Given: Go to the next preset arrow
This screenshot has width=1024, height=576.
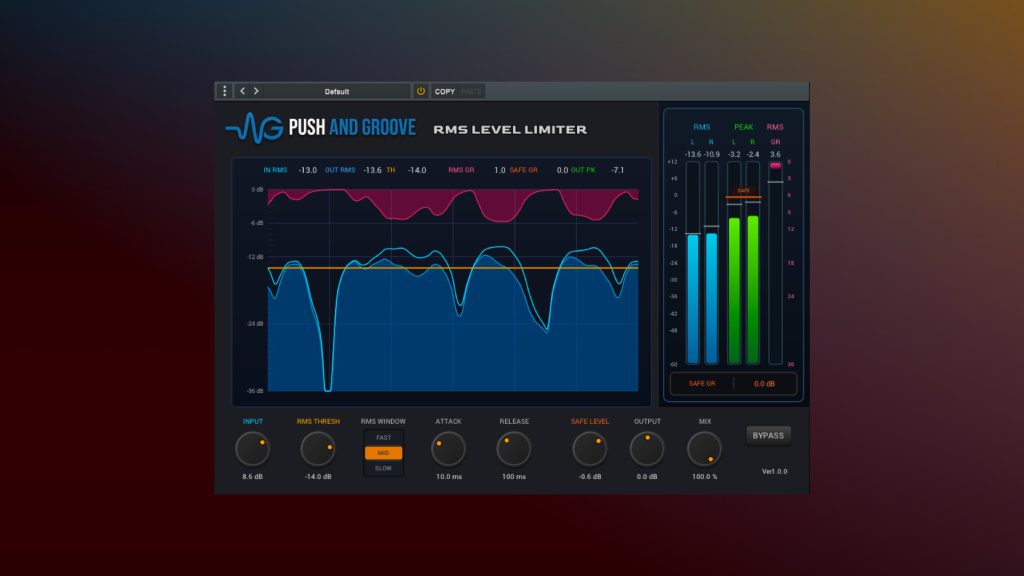Looking at the screenshot, I should (x=256, y=91).
